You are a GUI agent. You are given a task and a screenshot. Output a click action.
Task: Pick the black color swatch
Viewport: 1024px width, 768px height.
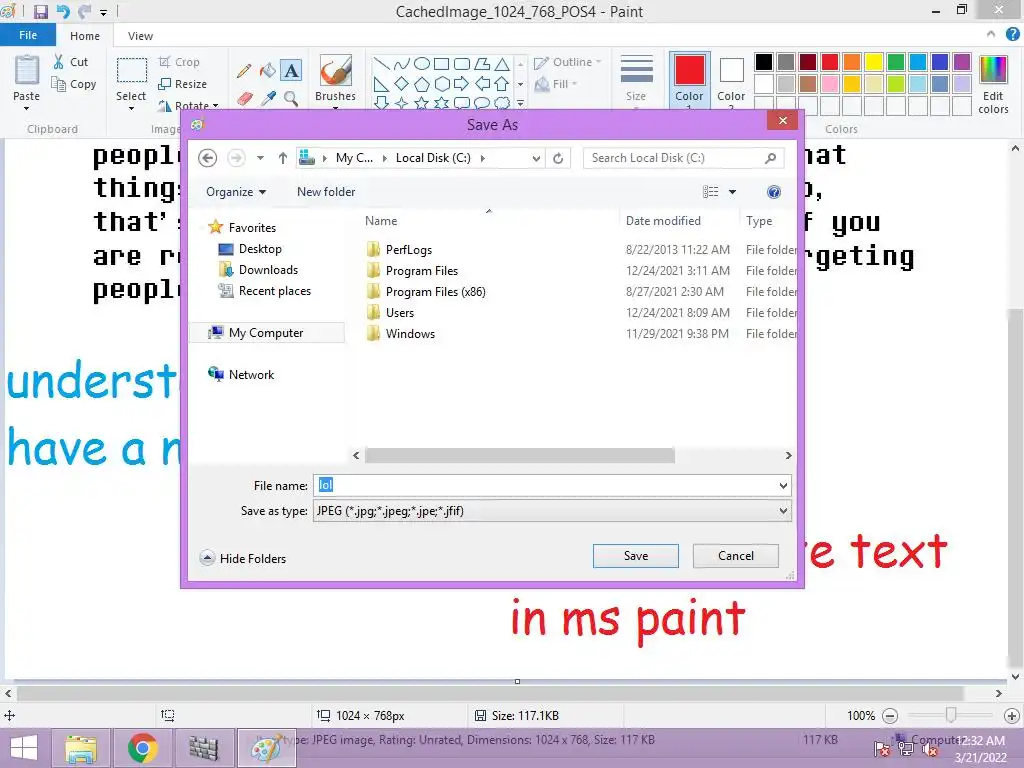pos(763,62)
